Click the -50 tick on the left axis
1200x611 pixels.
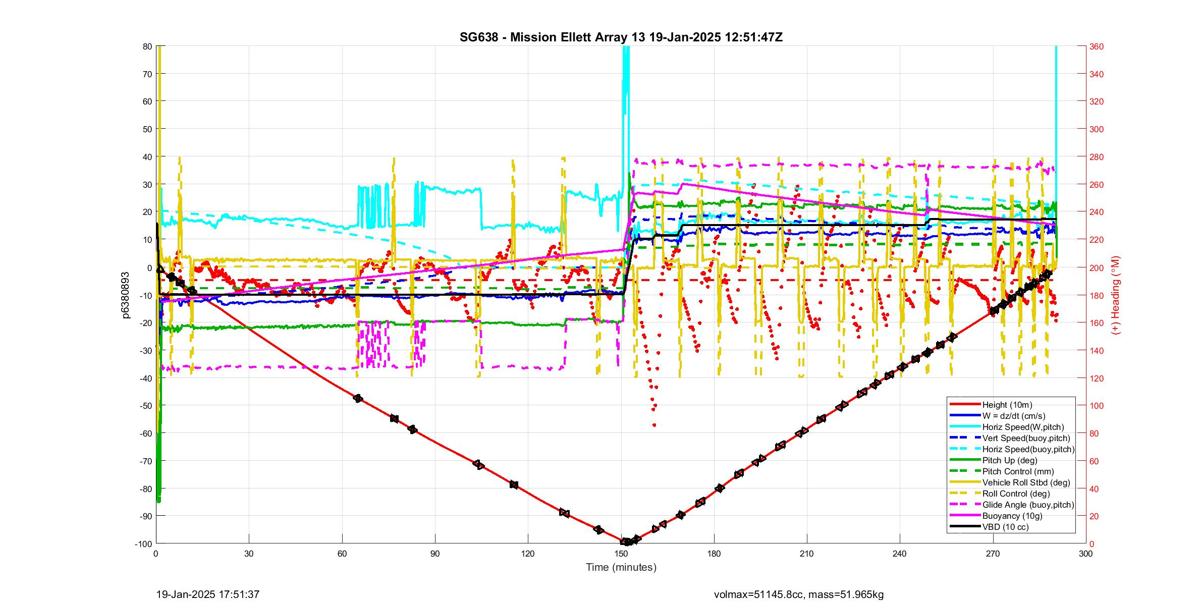click(144, 405)
